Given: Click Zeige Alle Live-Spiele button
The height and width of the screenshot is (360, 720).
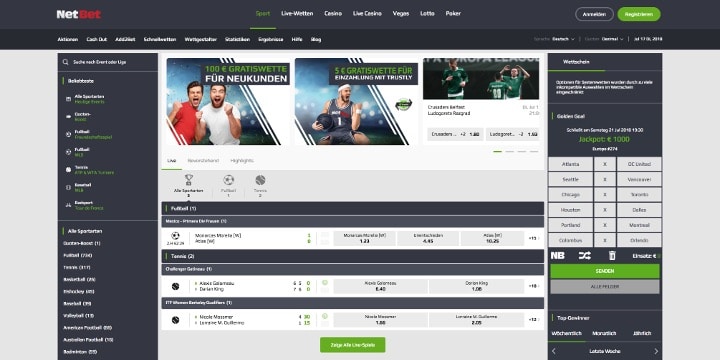Looking at the screenshot, I should pos(353,345).
